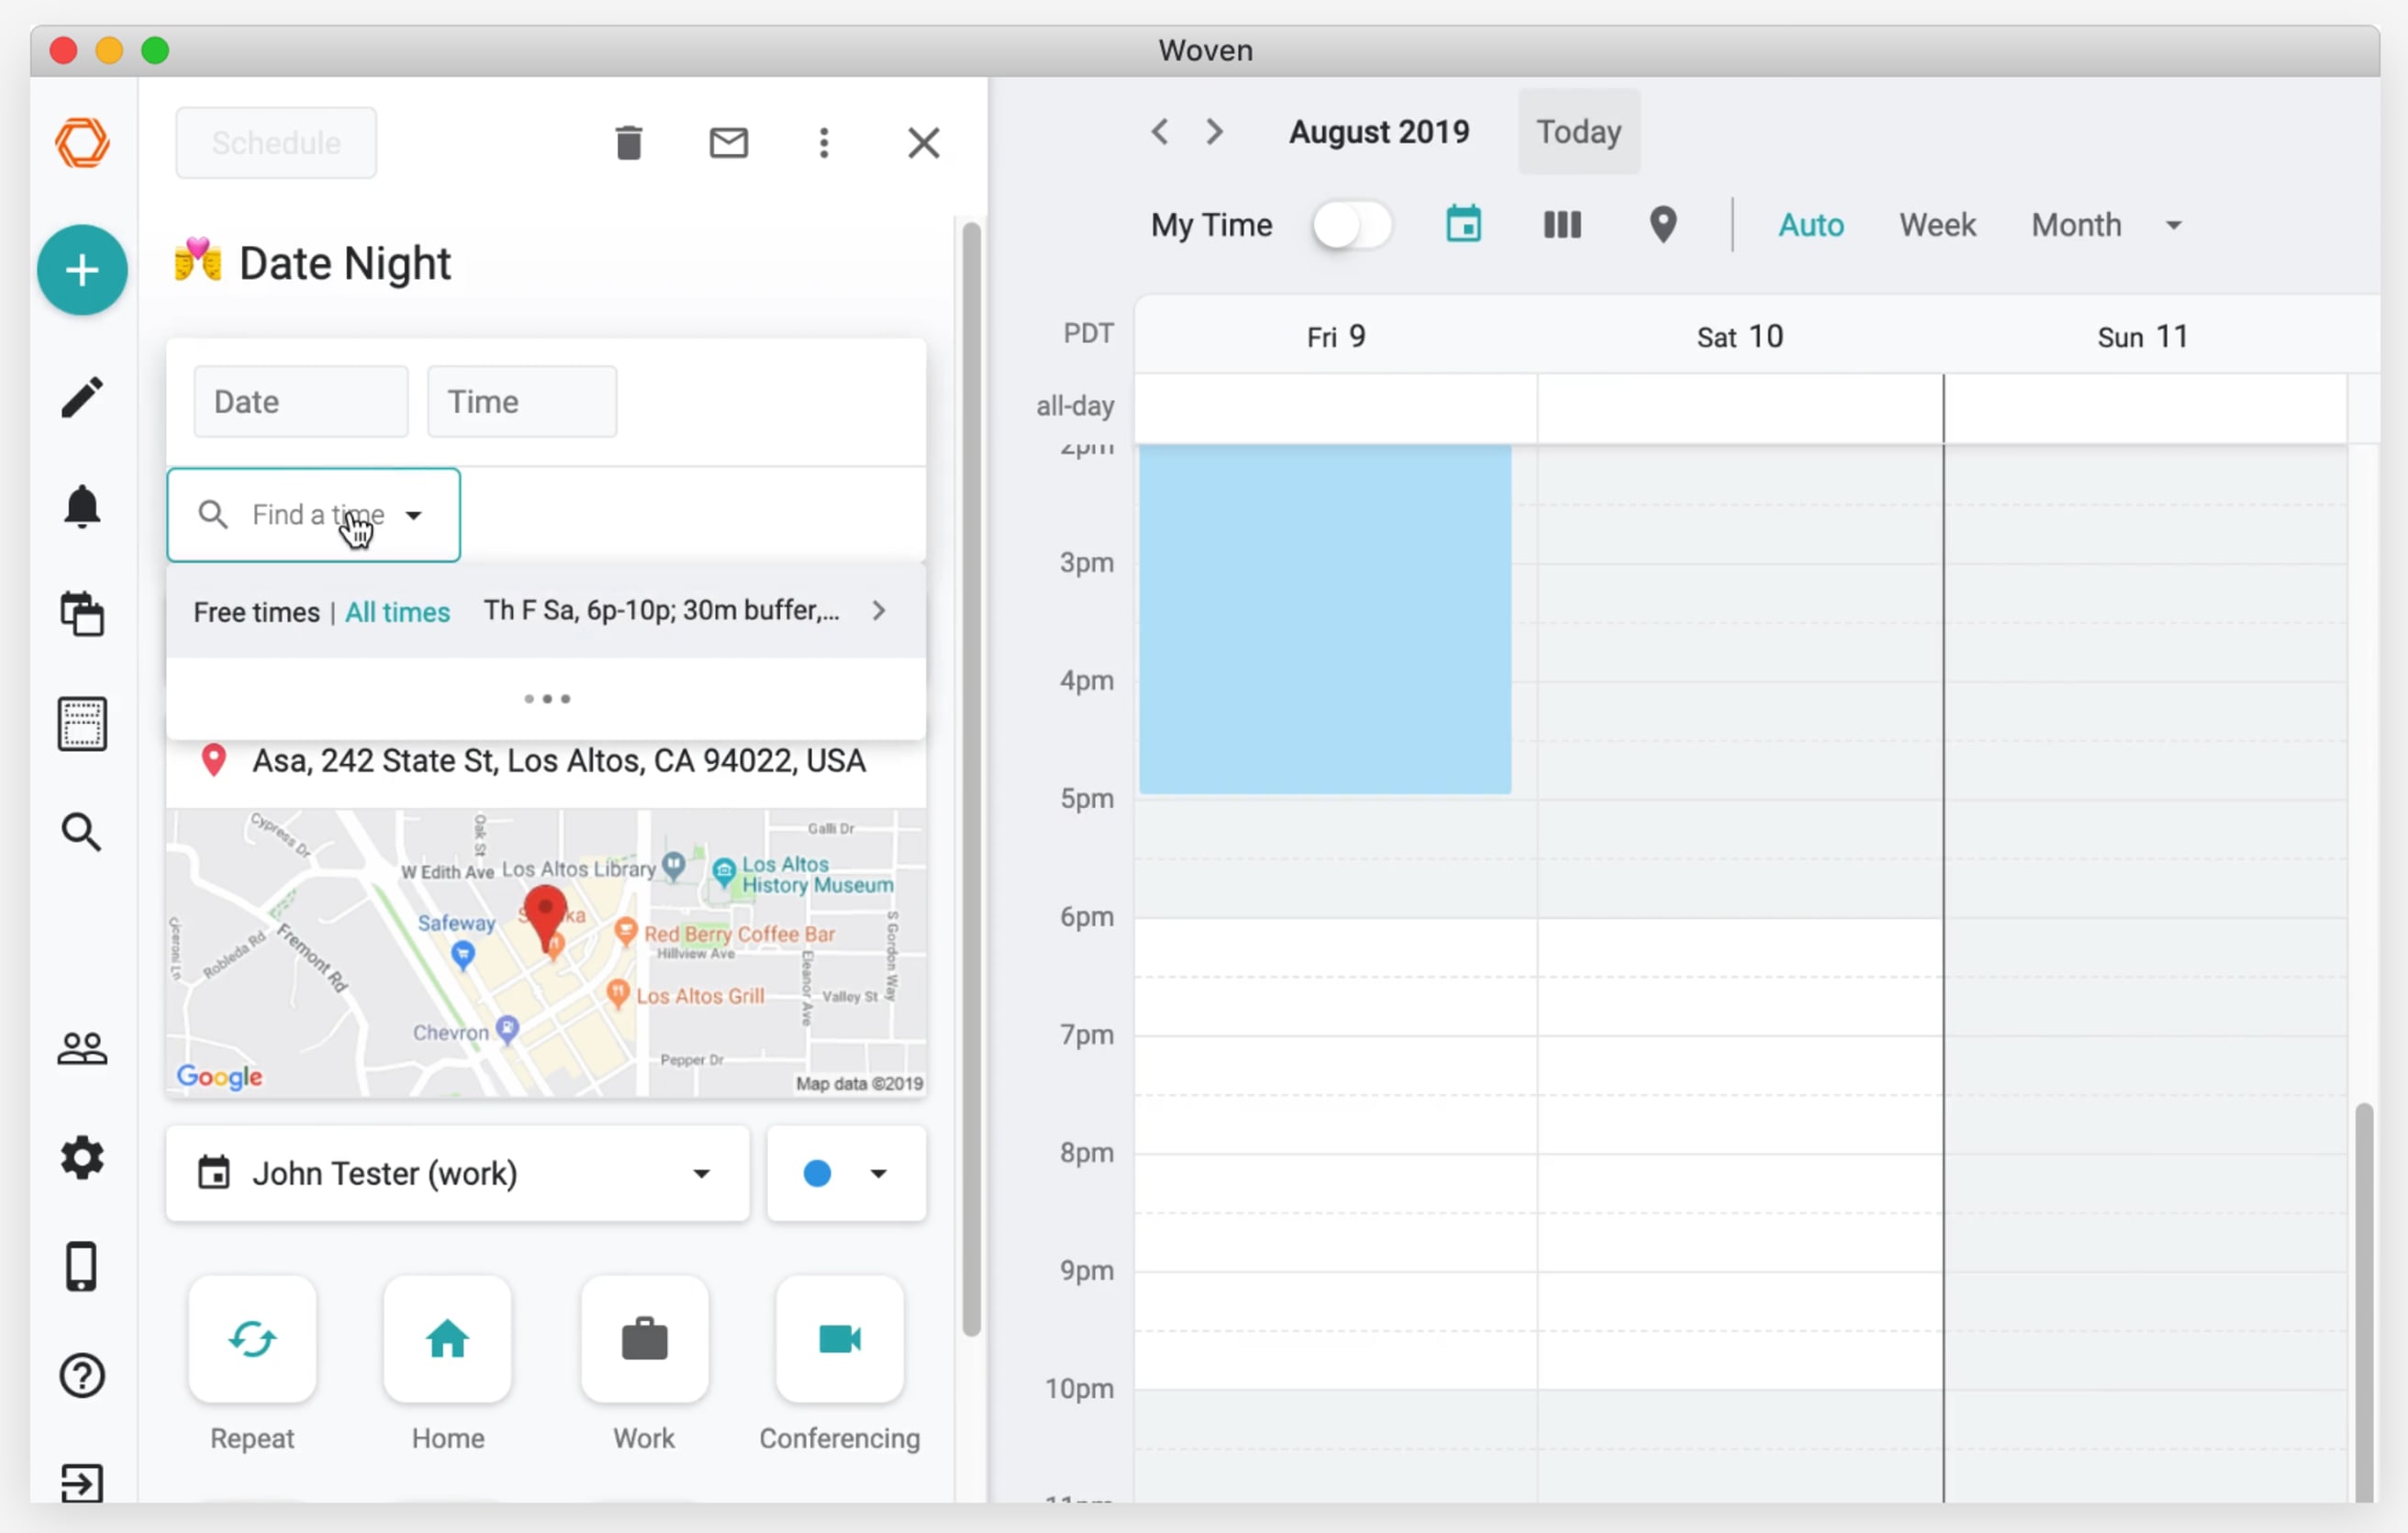
Task: Go to the next period with right chevron
Action: [x=1214, y=132]
